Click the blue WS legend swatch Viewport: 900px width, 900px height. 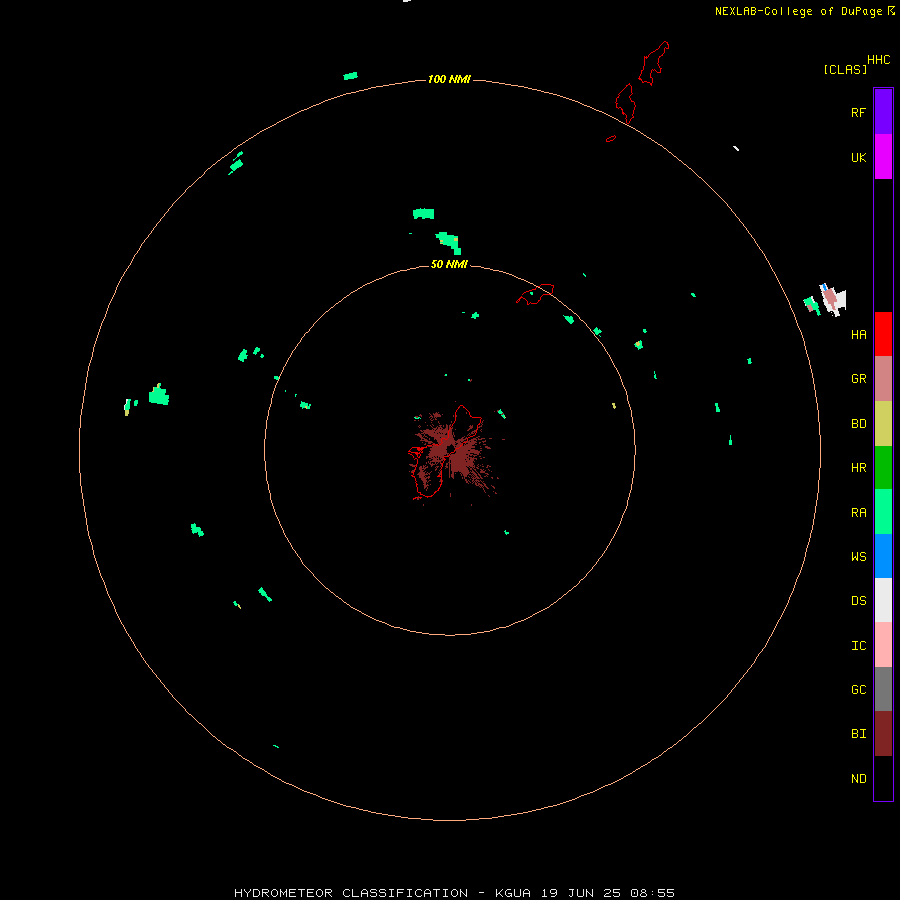883,556
